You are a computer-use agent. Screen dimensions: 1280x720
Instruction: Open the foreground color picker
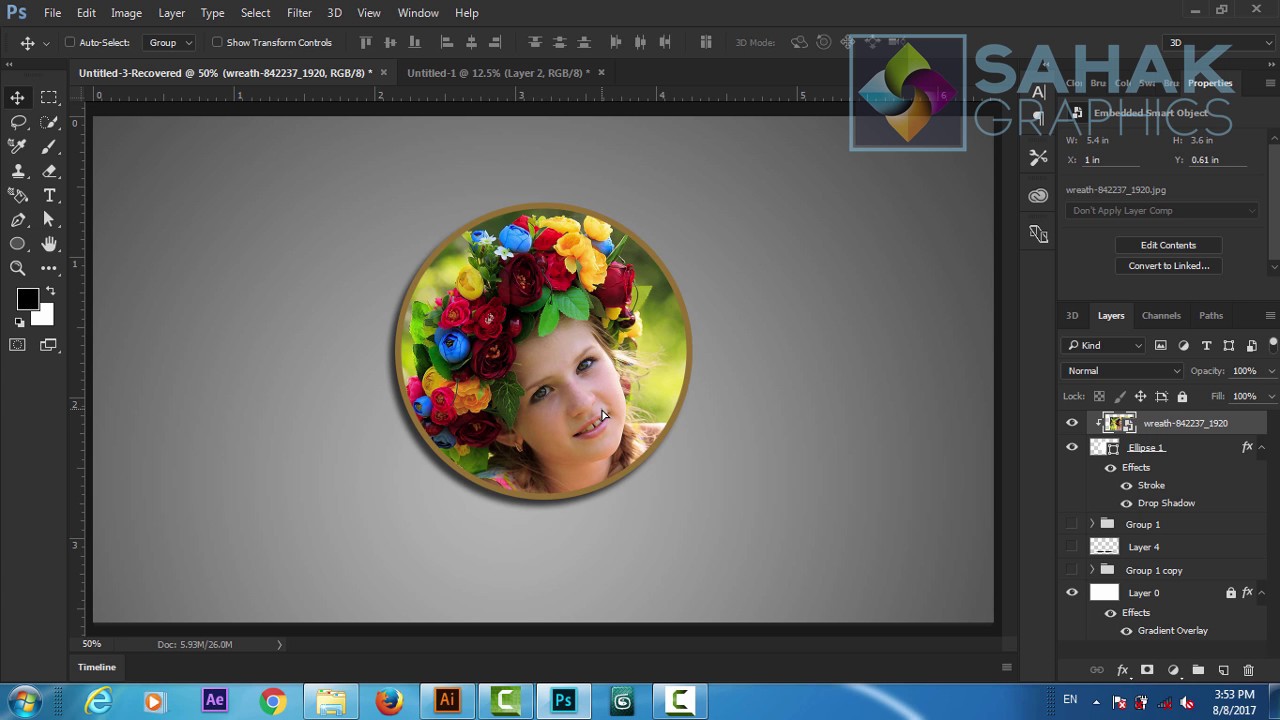pos(26,299)
